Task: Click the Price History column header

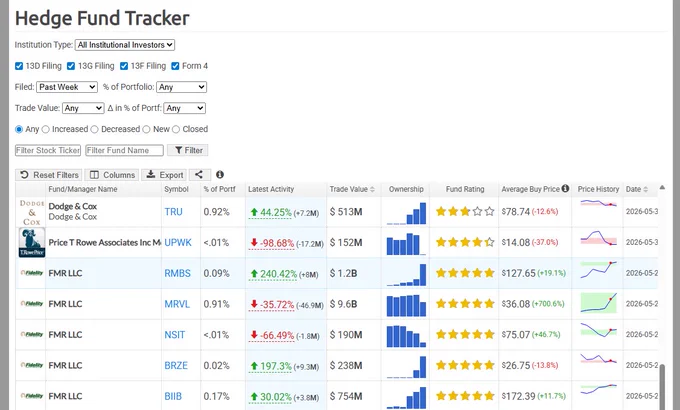Action: point(598,189)
